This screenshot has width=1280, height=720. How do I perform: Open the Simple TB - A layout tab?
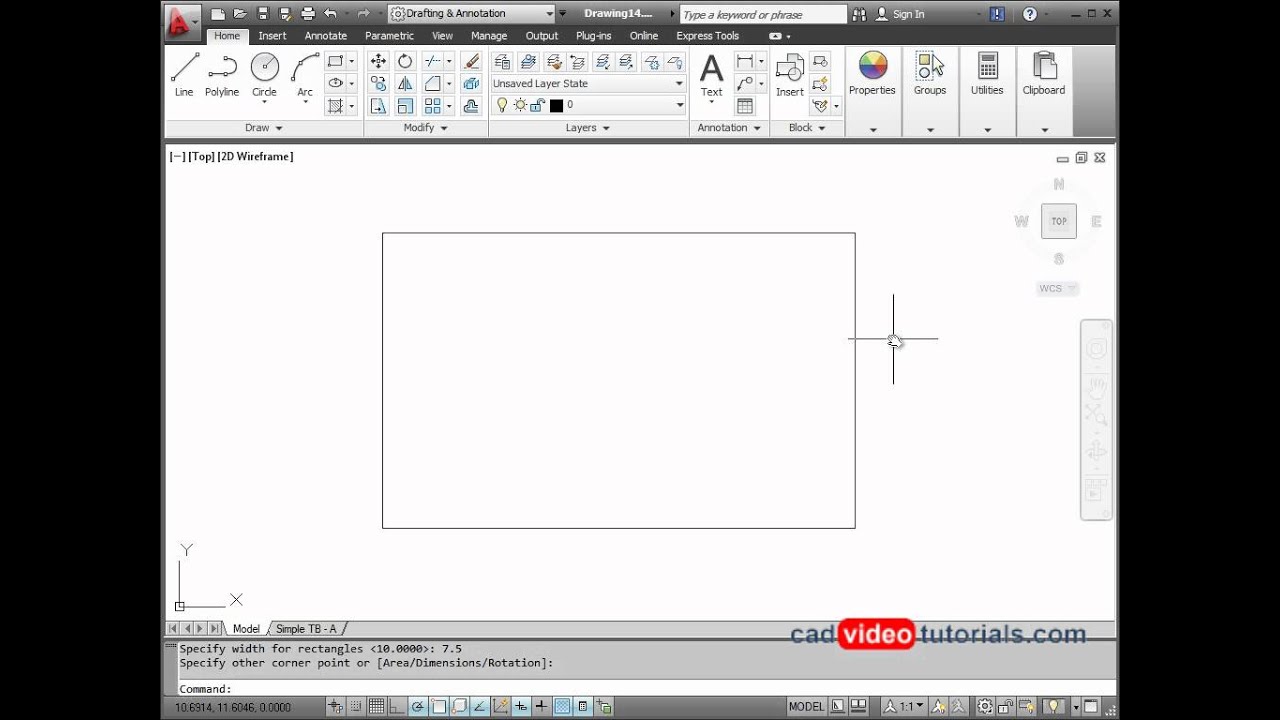[x=306, y=629]
